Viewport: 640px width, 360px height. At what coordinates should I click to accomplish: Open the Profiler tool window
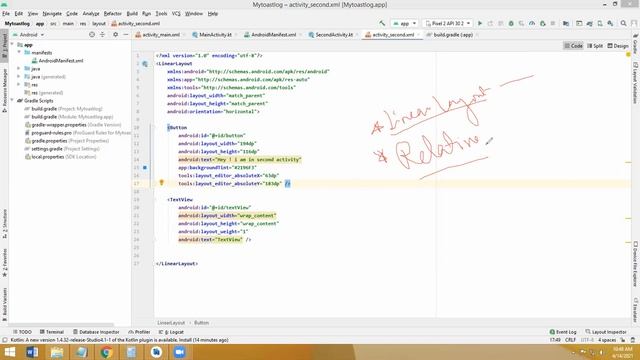pyautogui.click(x=139, y=332)
